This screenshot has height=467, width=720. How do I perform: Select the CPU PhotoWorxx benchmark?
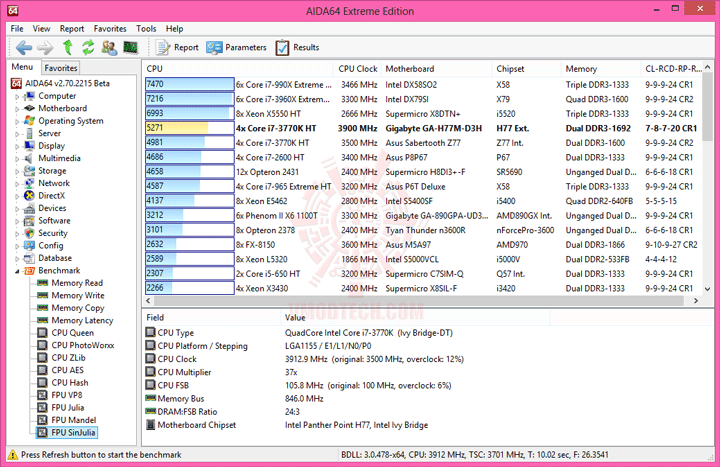coord(83,345)
